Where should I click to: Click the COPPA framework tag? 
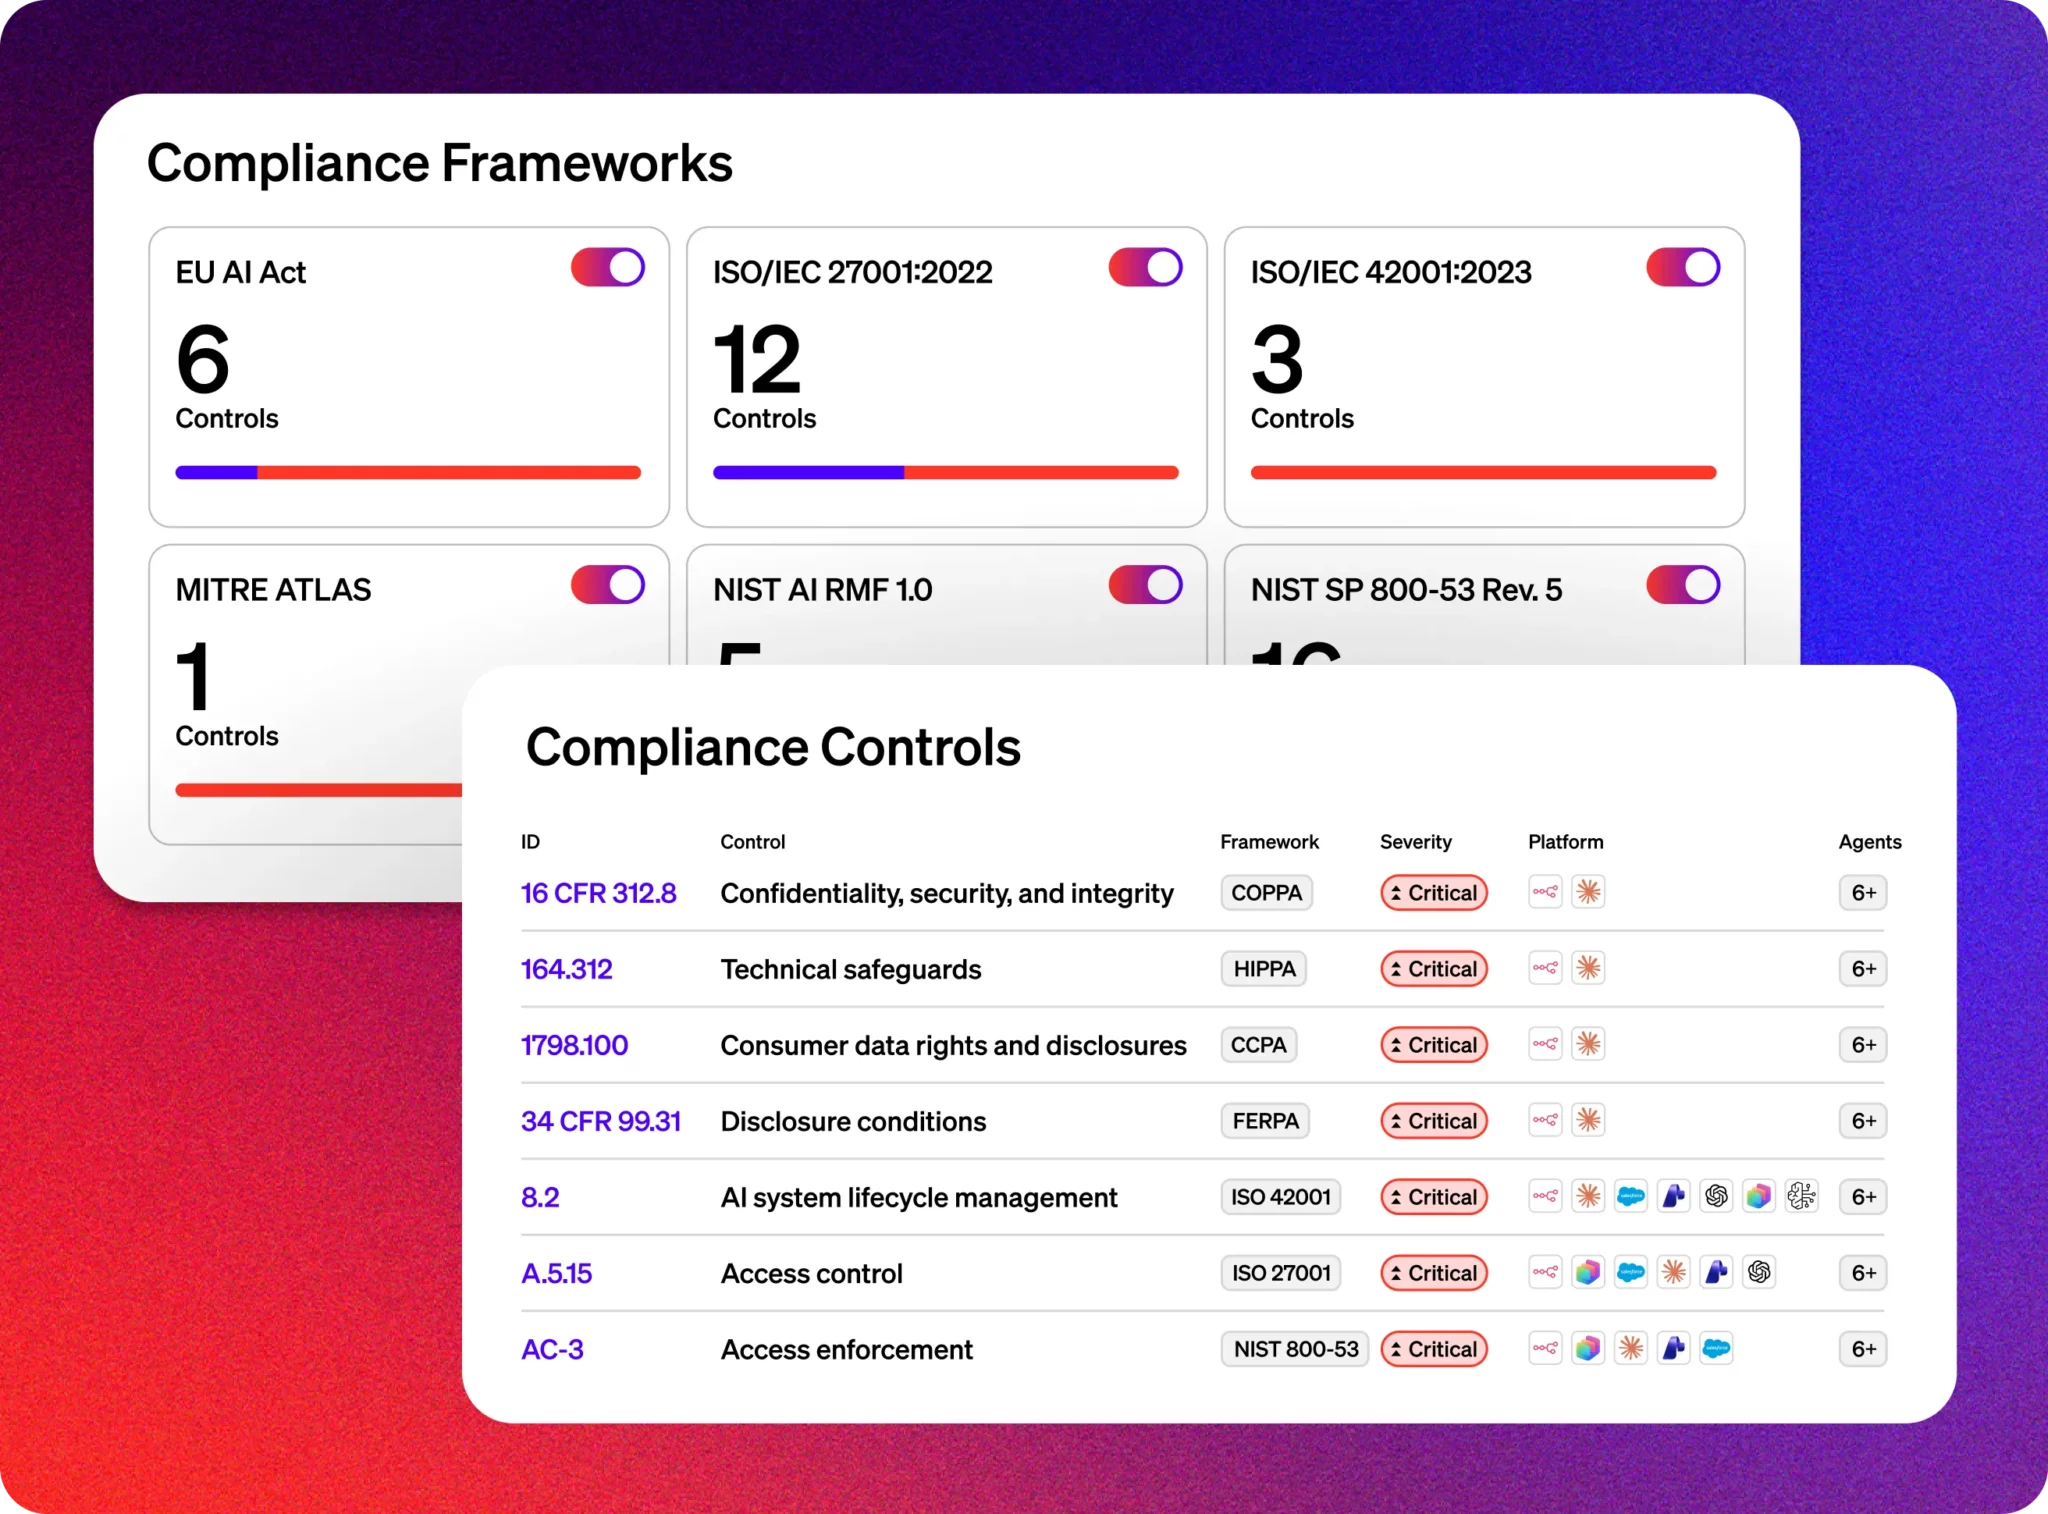1266,893
